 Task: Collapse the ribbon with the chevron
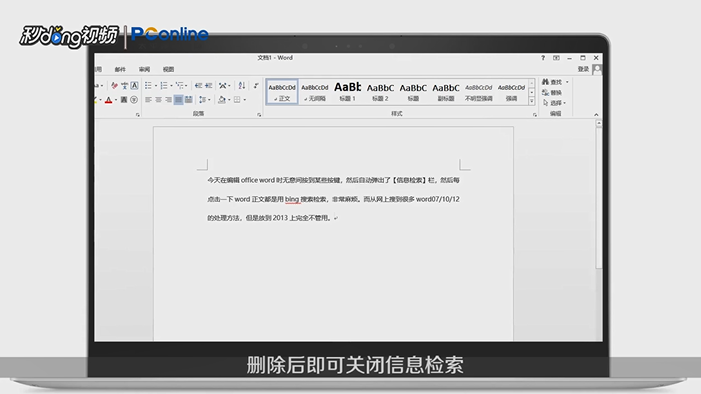click(x=596, y=115)
